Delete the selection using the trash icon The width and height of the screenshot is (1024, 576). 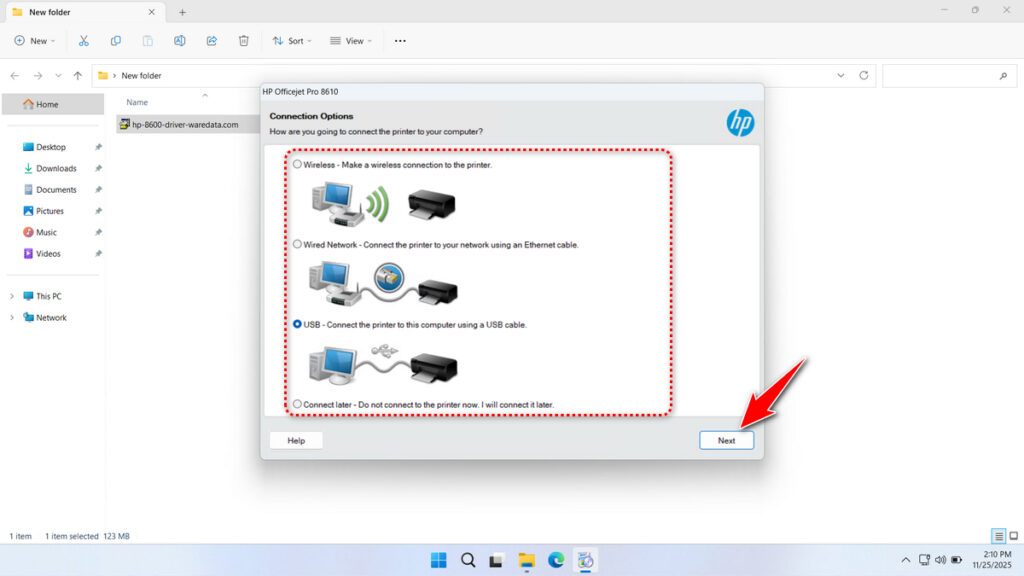pos(243,40)
